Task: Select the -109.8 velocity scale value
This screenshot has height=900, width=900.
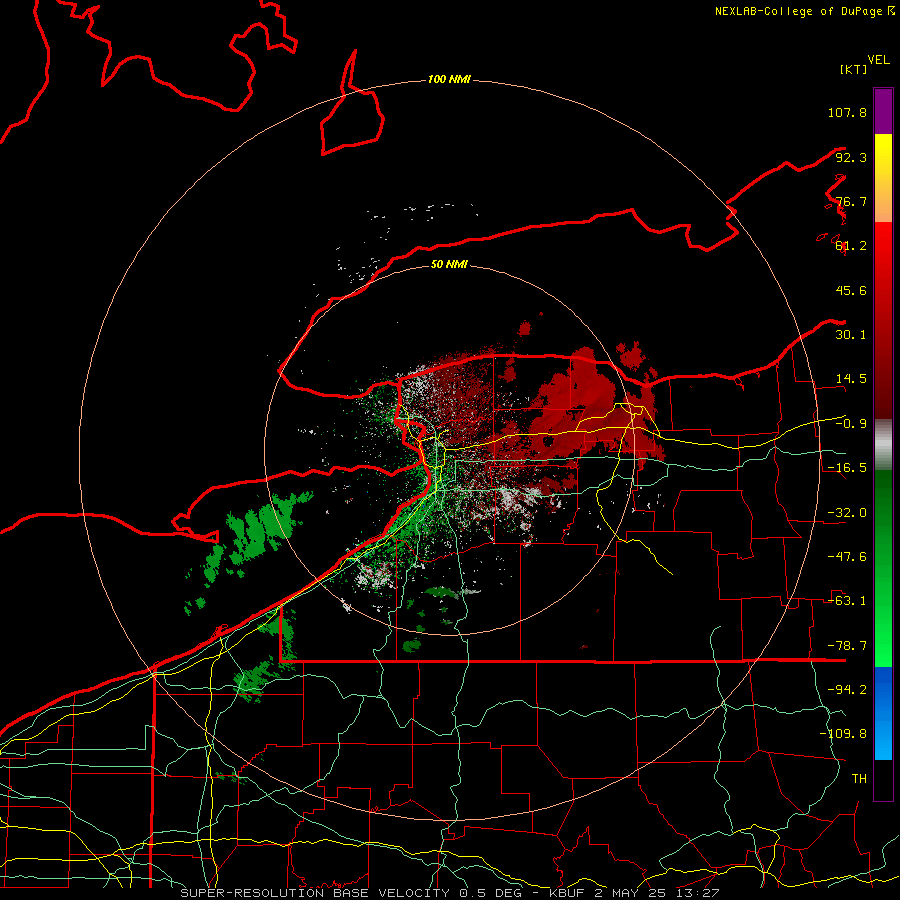Action: (843, 734)
